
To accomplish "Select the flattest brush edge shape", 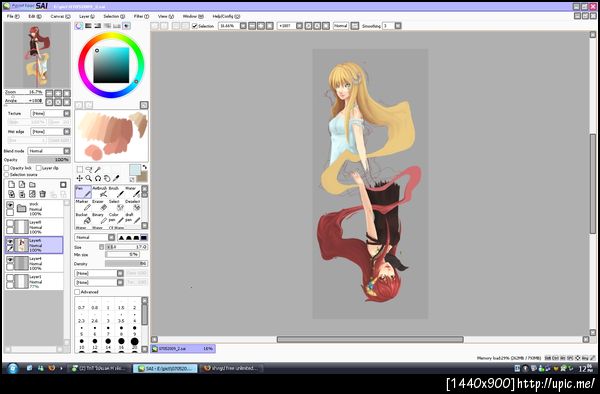I will (143, 238).
